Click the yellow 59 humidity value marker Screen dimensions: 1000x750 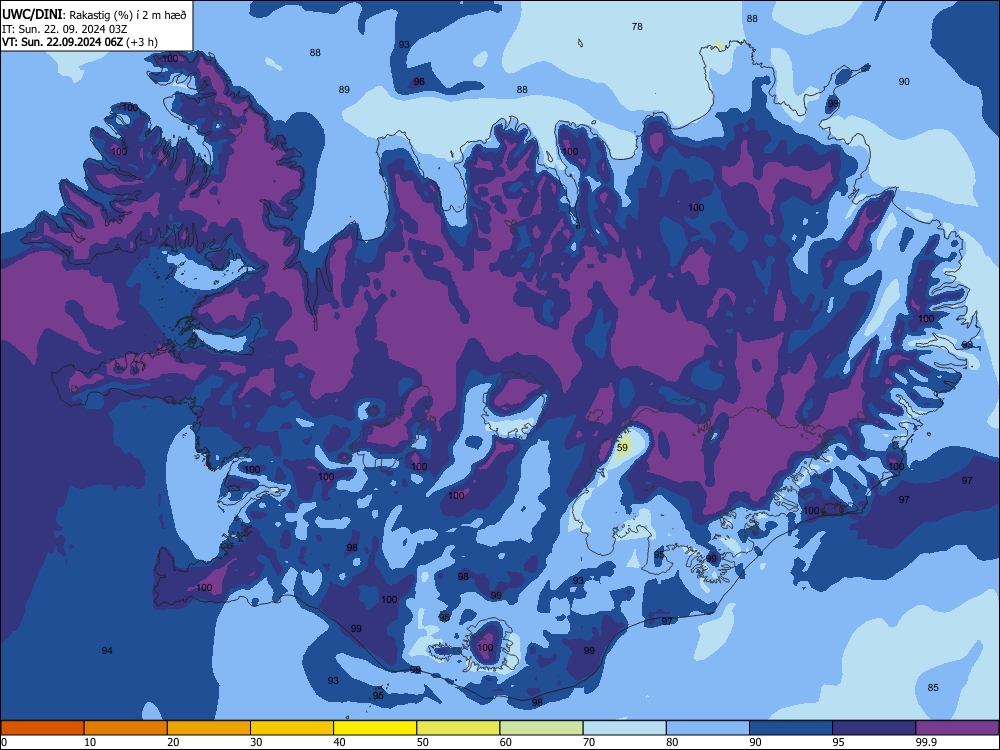pos(622,447)
